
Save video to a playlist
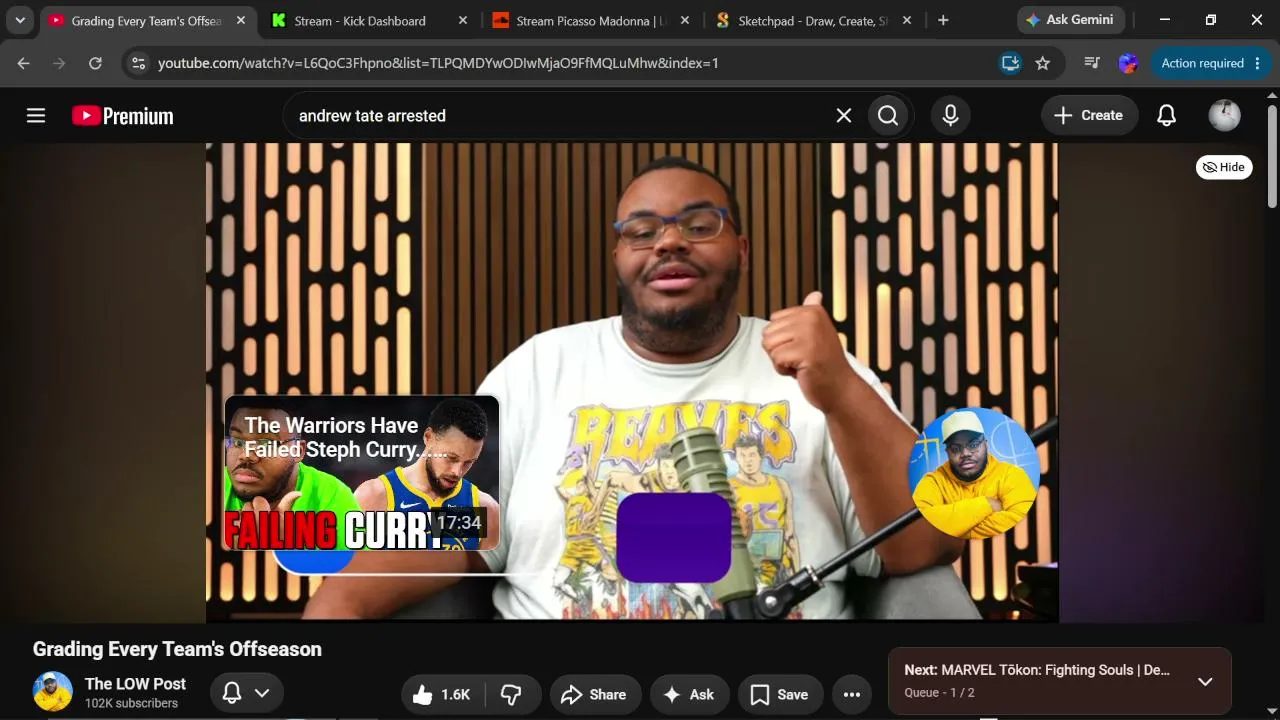coord(780,695)
